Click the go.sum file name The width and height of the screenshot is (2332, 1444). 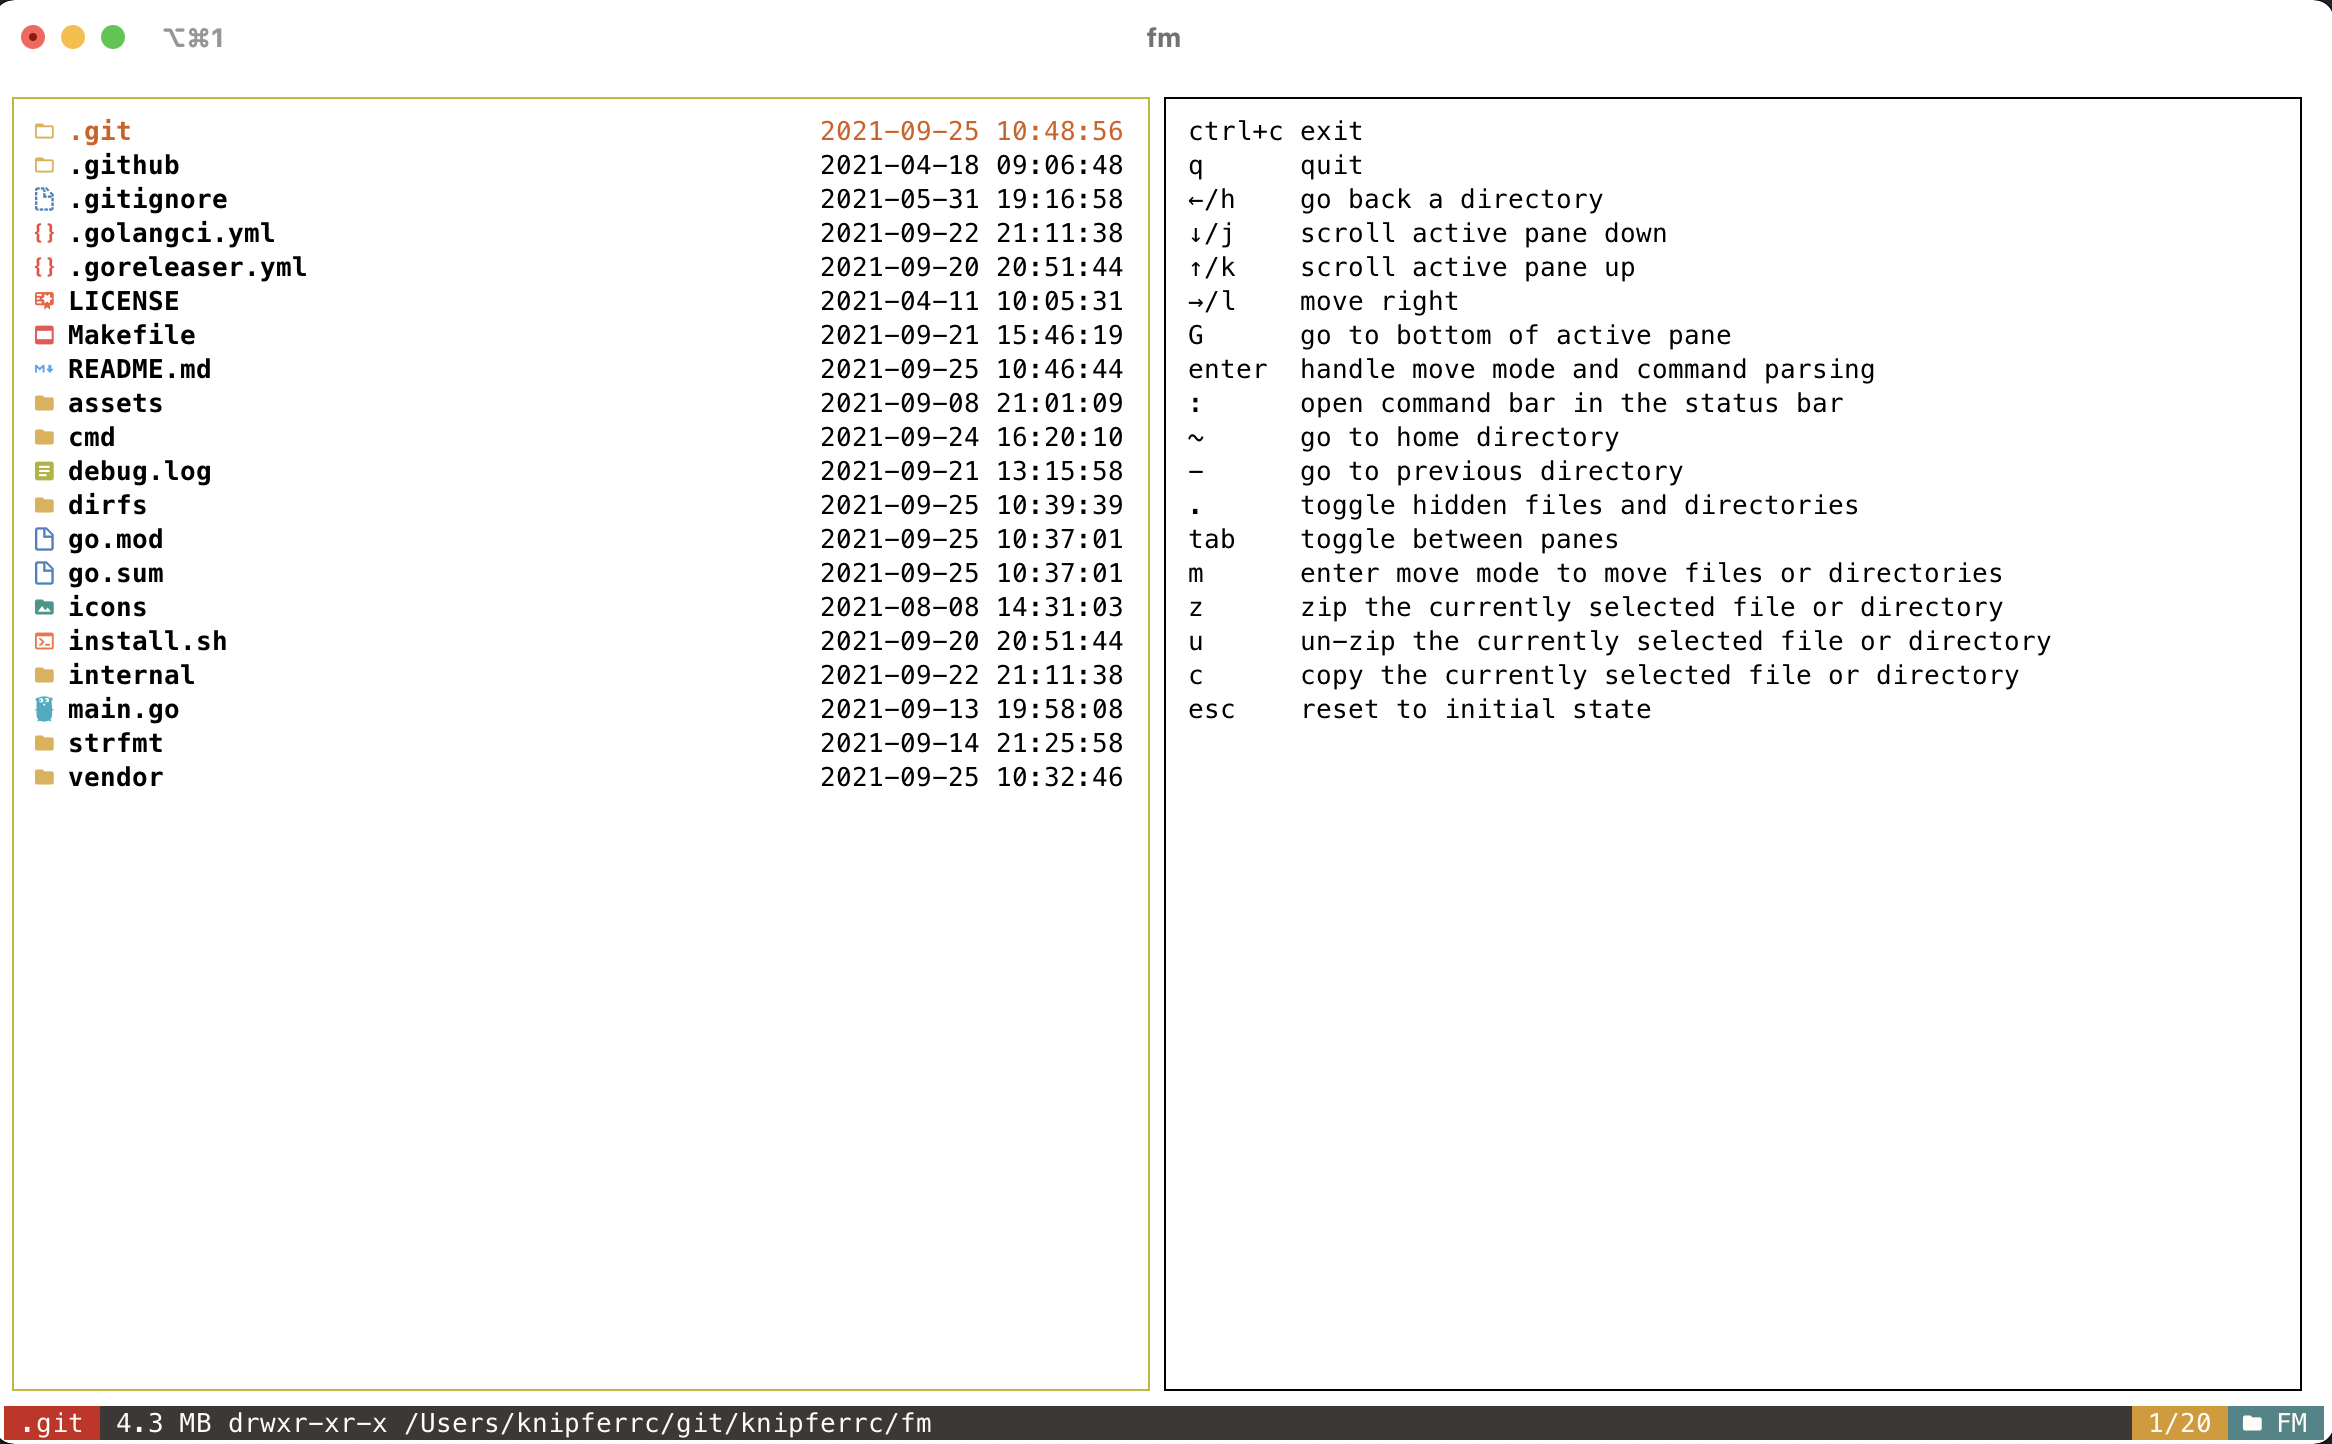coord(115,573)
